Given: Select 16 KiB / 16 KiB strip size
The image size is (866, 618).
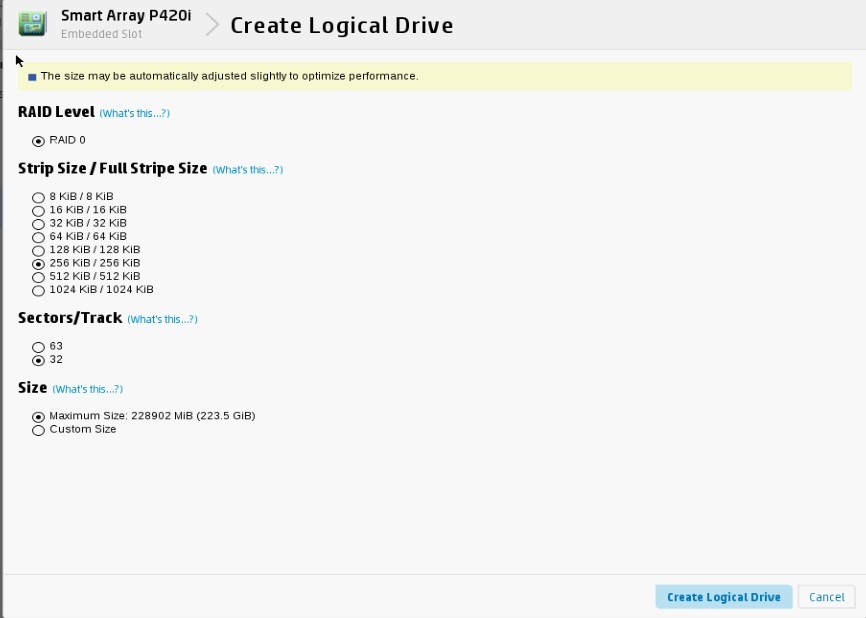Looking at the screenshot, I should pos(39,211).
